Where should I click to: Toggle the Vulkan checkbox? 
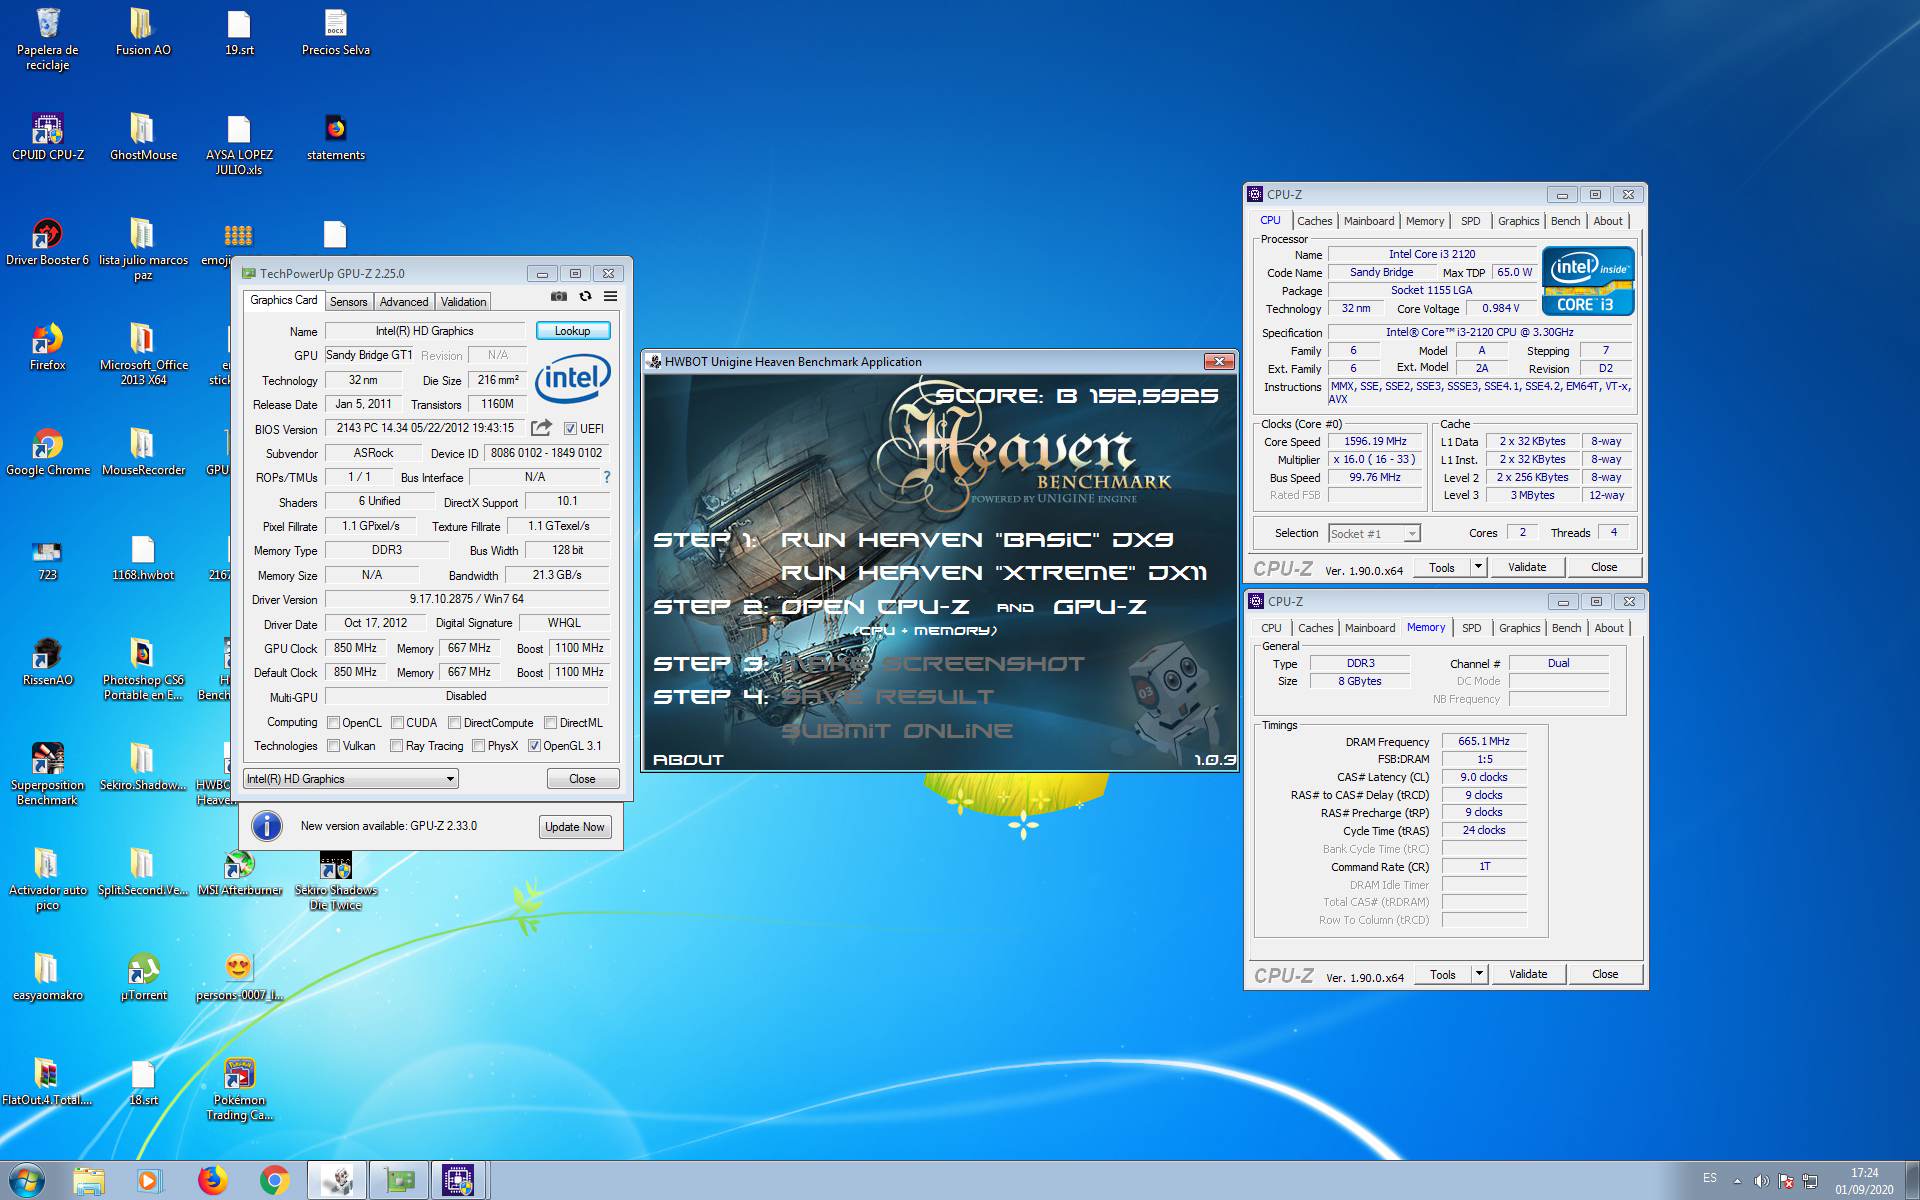pyautogui.click(x=334, y=745)
